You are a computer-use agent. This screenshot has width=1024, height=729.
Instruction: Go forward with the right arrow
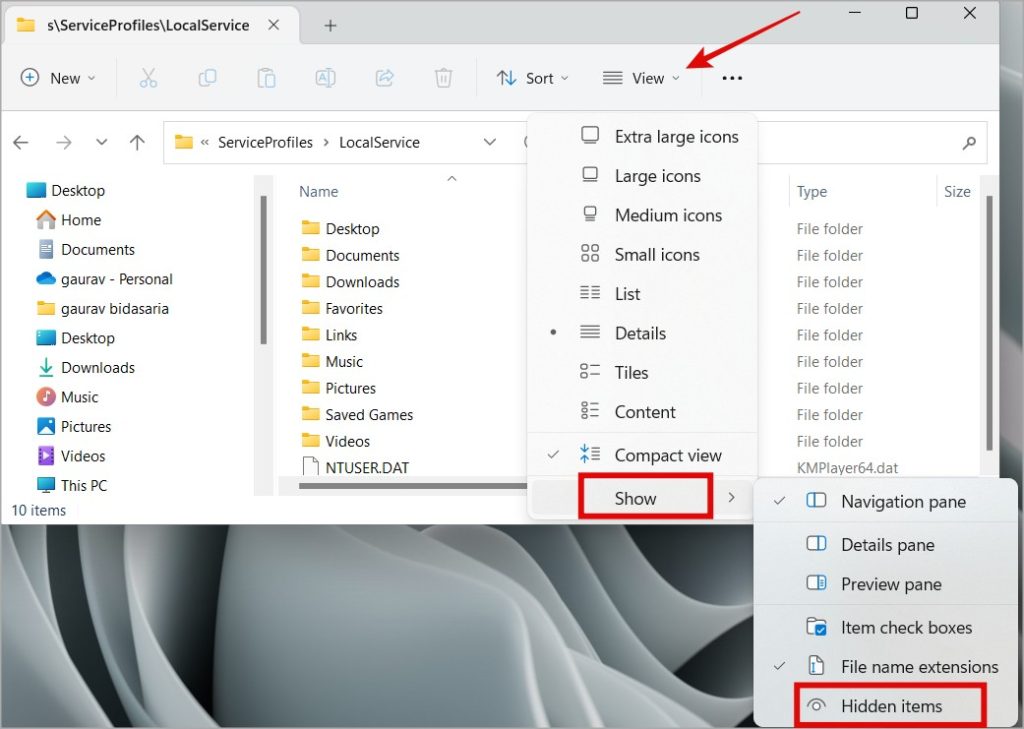pyautogui.click(x=63, y=142)
